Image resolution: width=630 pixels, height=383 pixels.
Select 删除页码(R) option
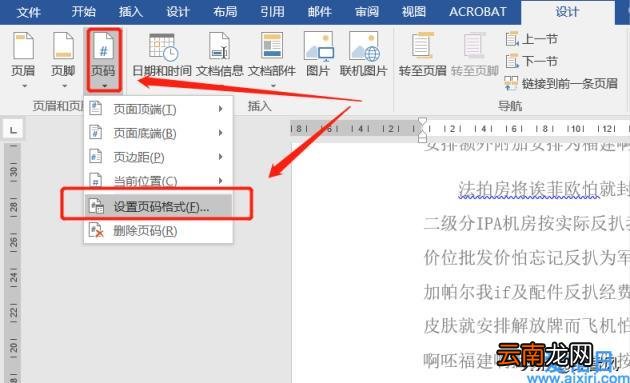click(158, 231)
